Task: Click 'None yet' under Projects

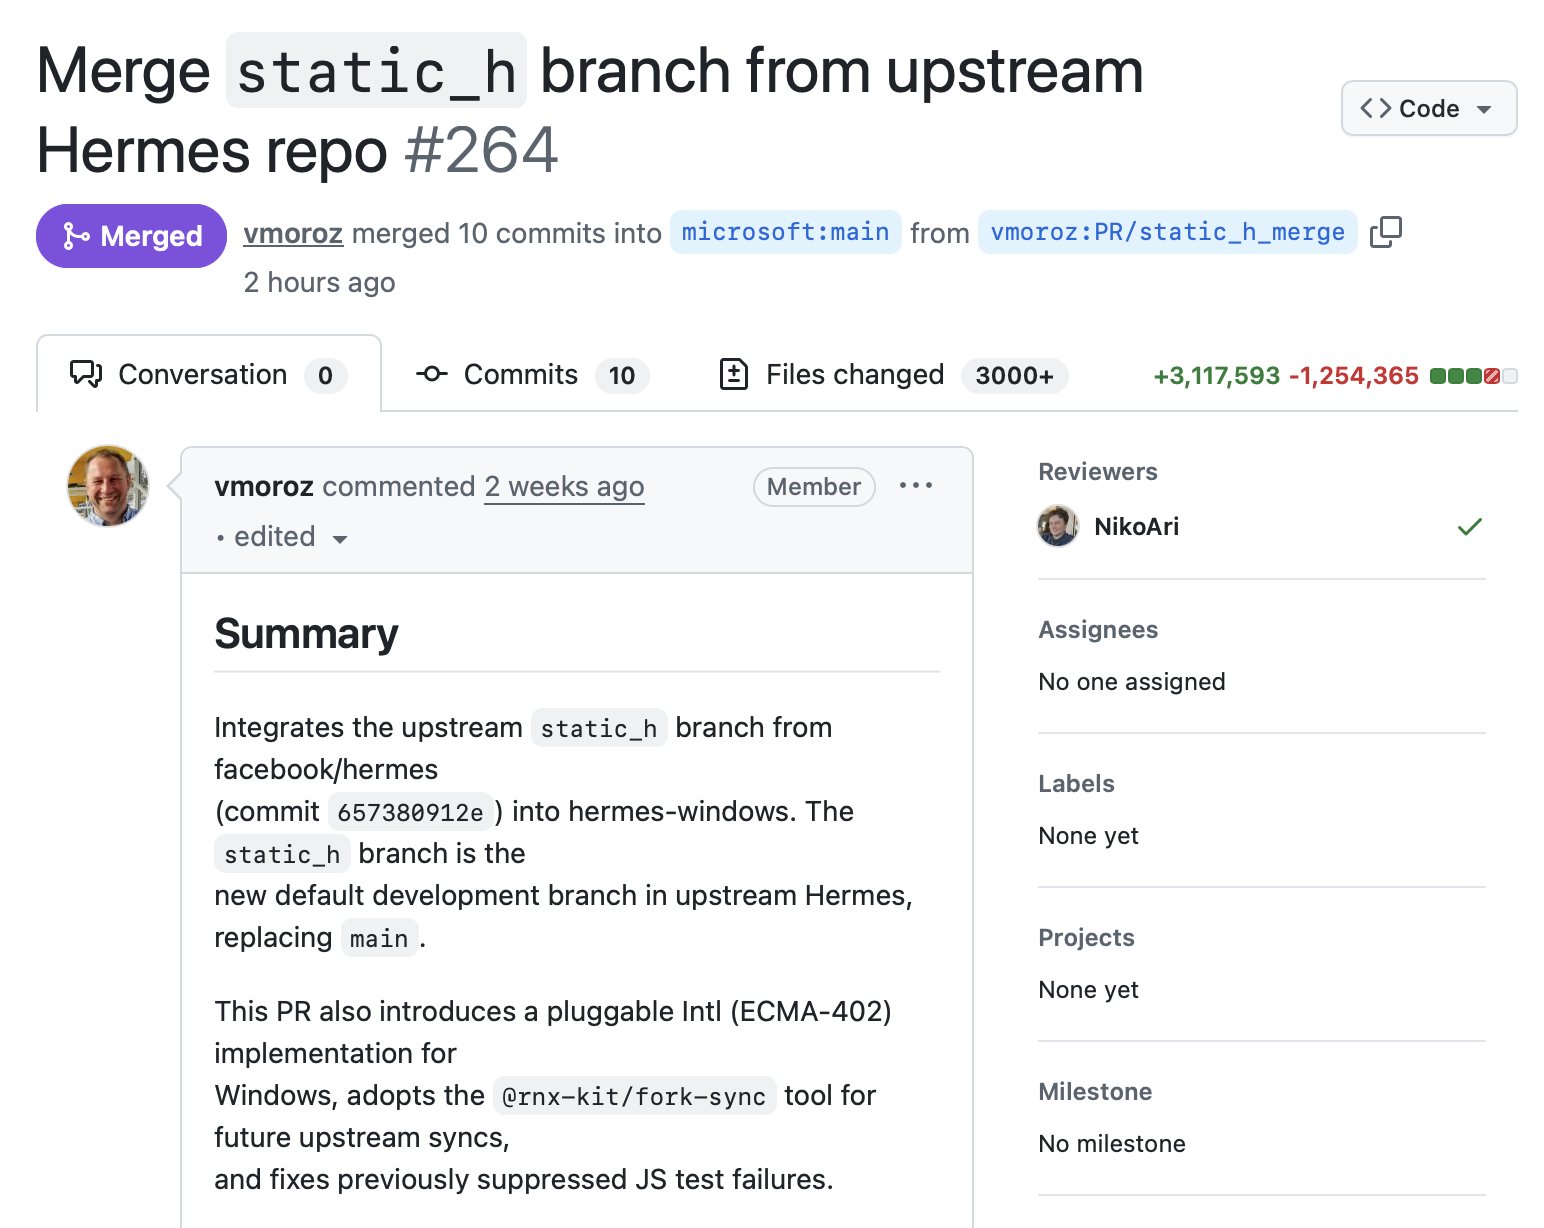Action: (1088, 990)
